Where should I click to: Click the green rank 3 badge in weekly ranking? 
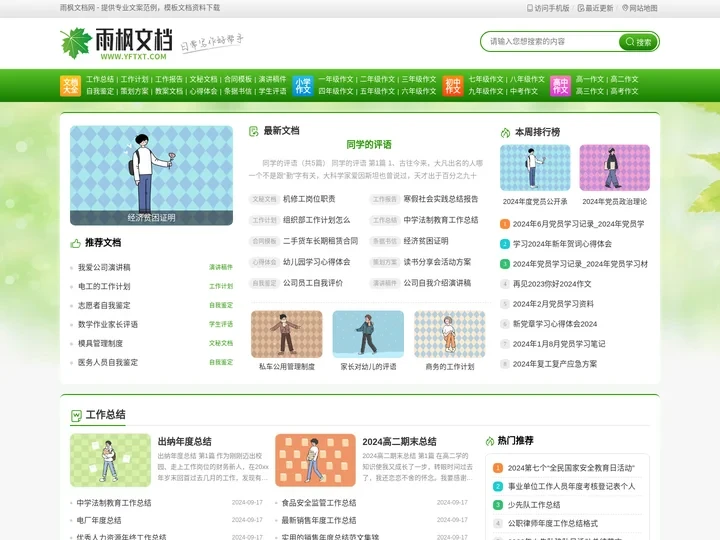[505, 264]
